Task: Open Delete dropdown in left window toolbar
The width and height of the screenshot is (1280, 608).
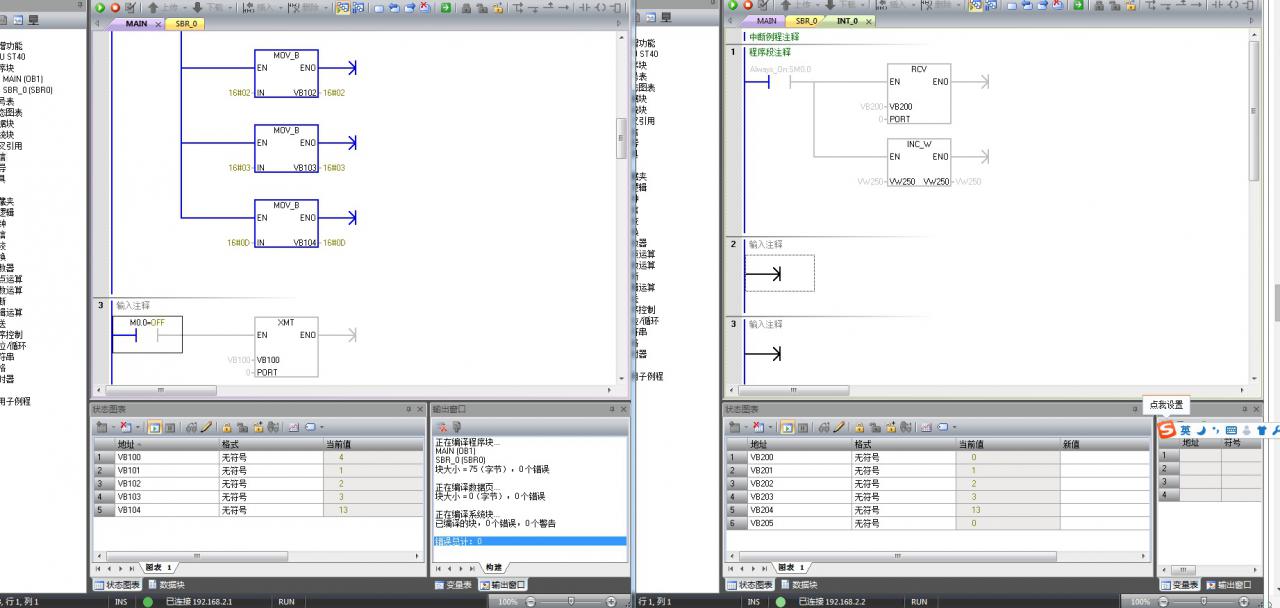Action: 326,7
